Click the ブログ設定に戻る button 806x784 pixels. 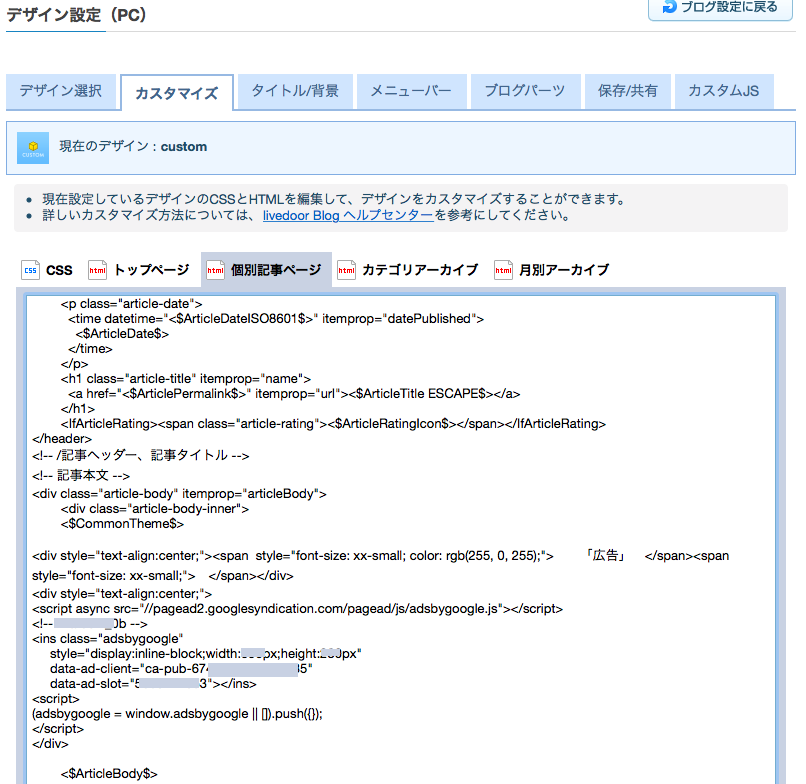tap(721, 8)
